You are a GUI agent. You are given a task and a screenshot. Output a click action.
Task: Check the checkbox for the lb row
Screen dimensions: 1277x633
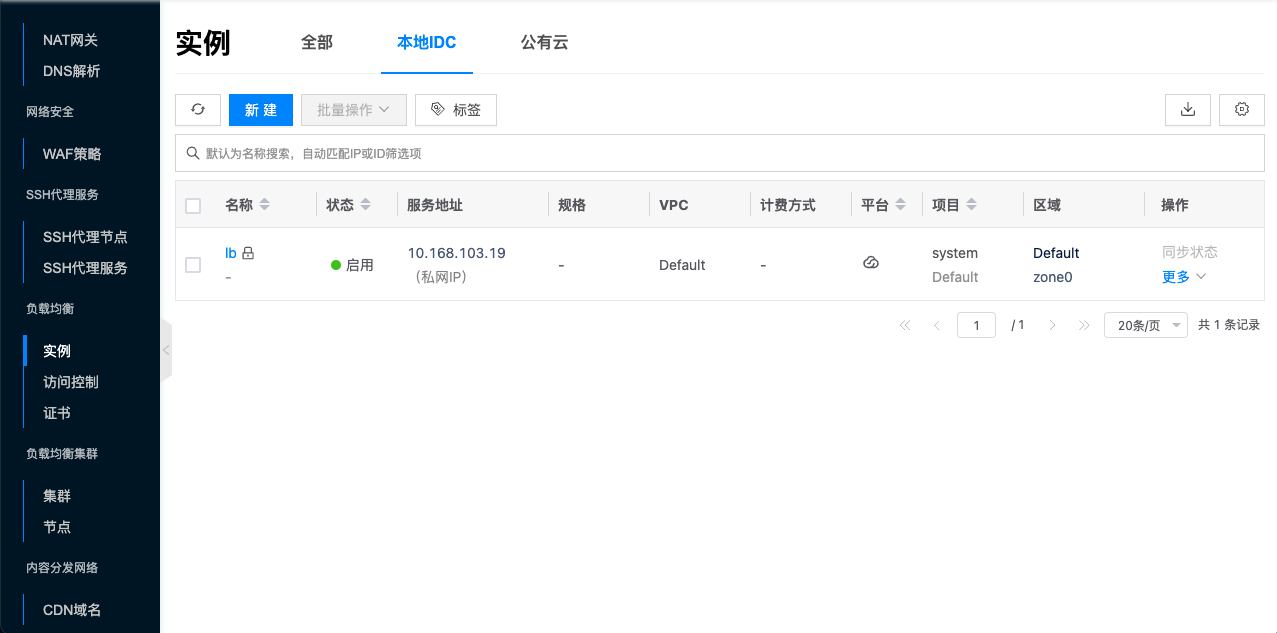[193, 265]
